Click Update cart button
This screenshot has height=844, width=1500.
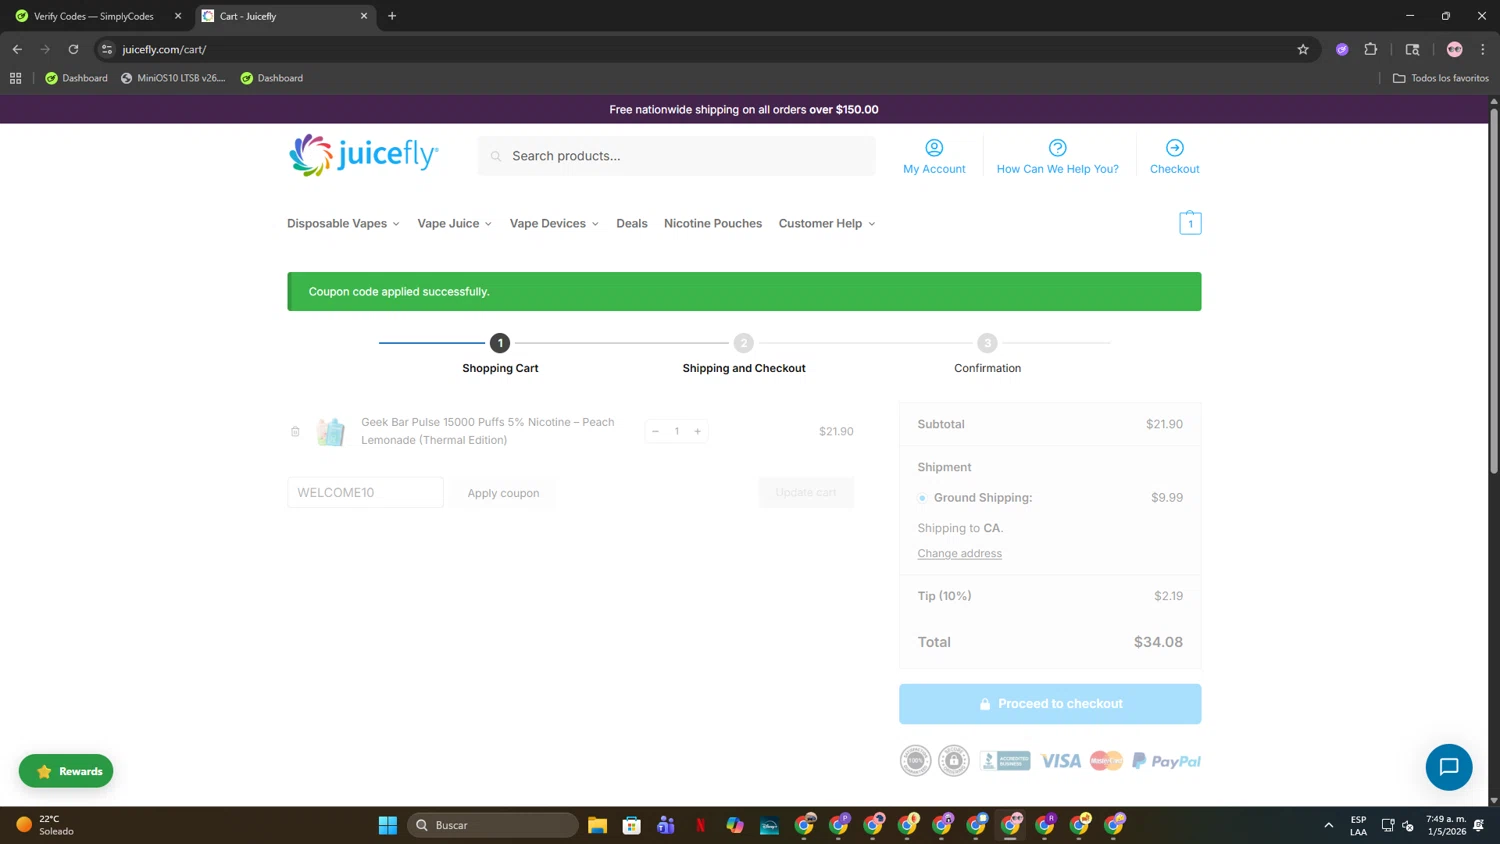coord(806,493)
